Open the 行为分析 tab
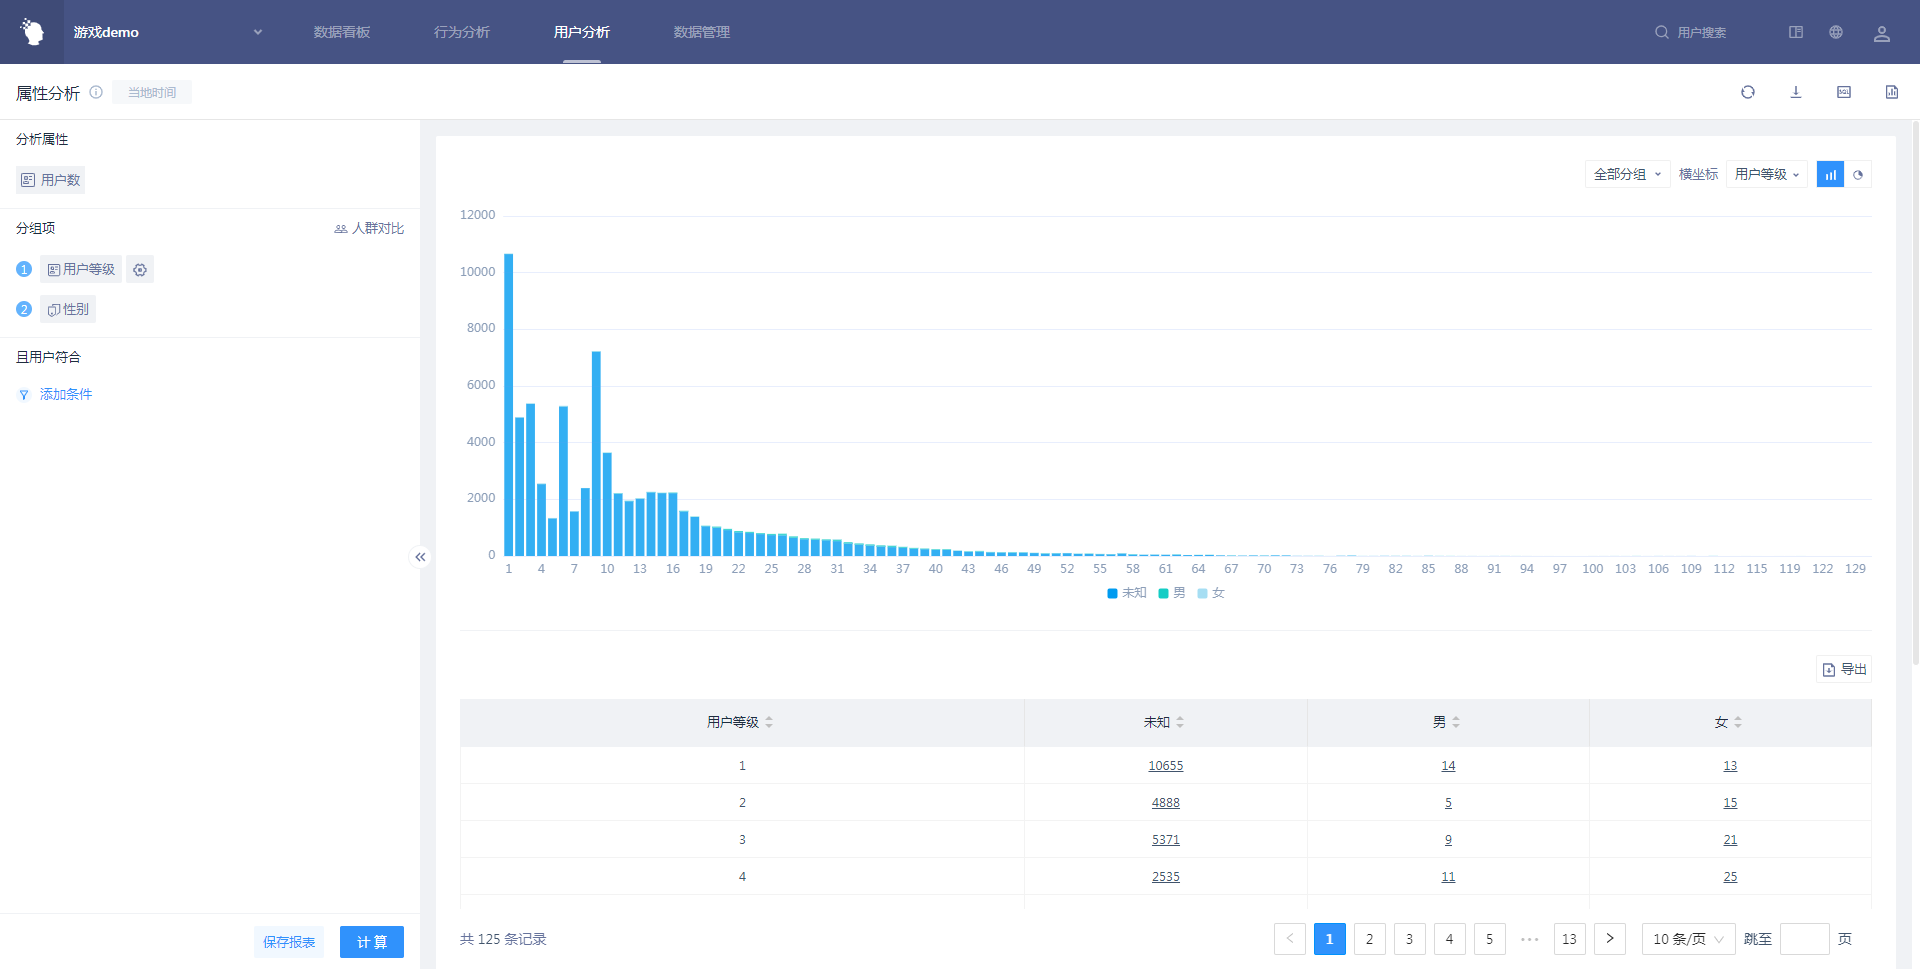This screenshot has height=969, width=1920. point(461,32)
